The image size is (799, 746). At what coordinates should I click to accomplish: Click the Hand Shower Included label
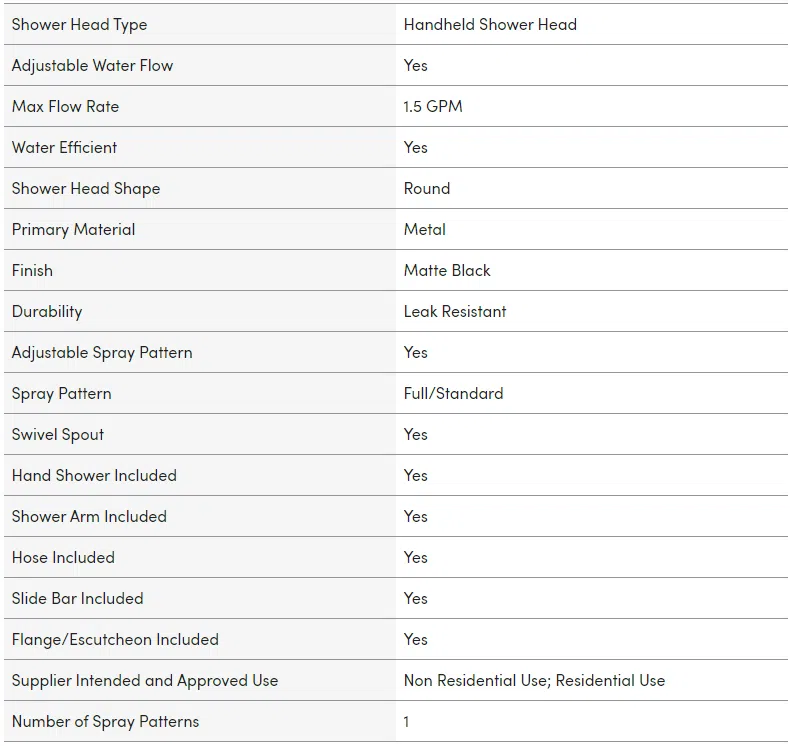point(94,475)
